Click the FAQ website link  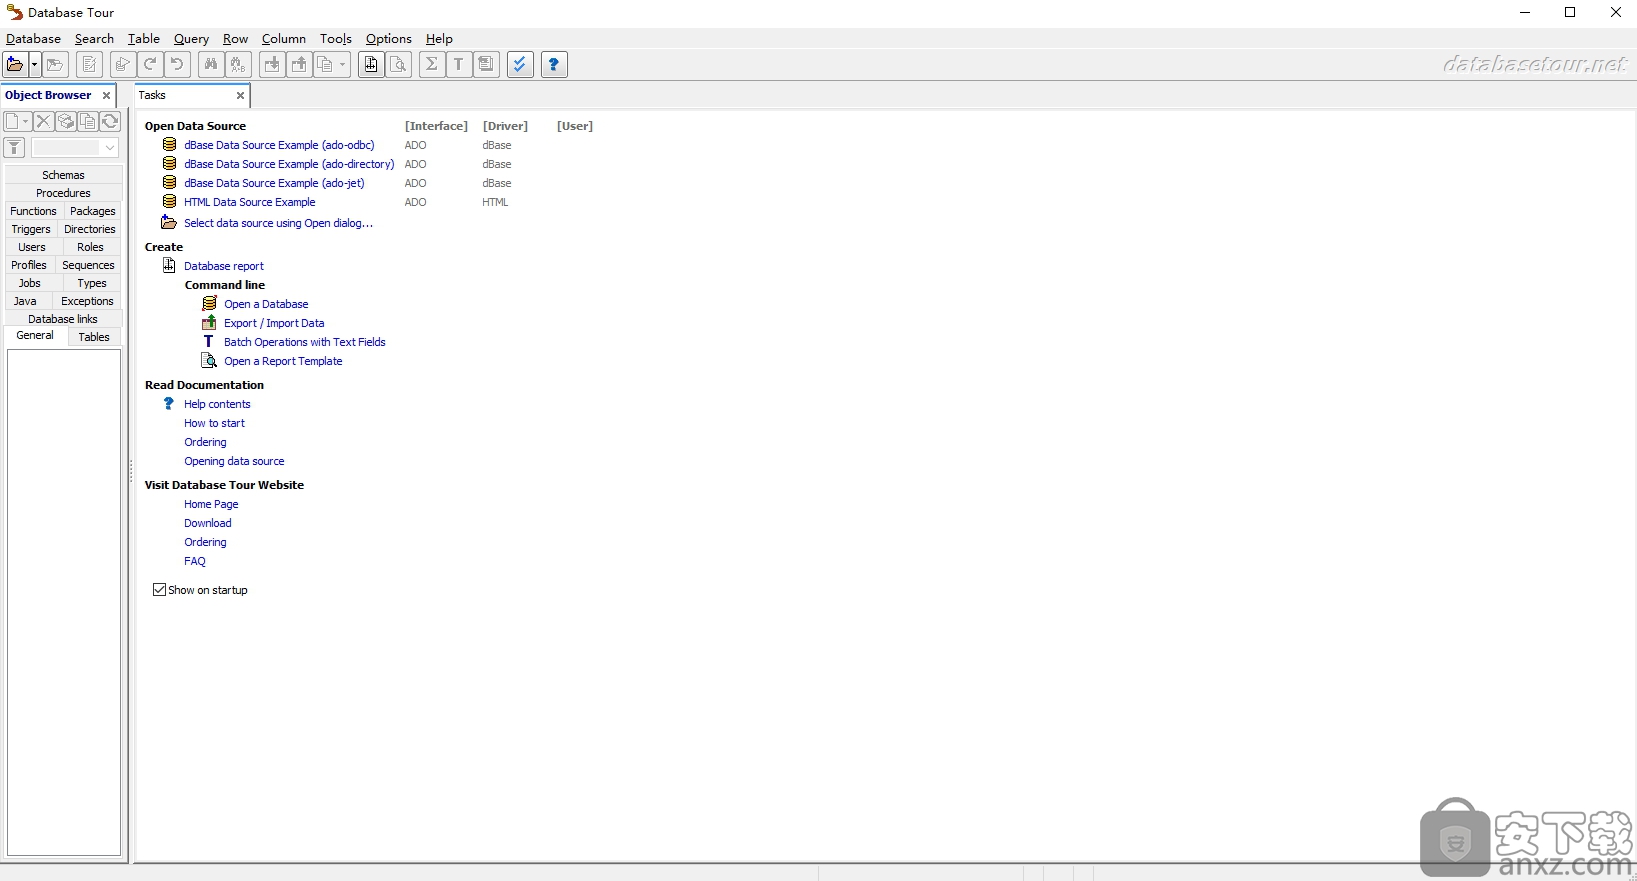click(x=195, y=561)
